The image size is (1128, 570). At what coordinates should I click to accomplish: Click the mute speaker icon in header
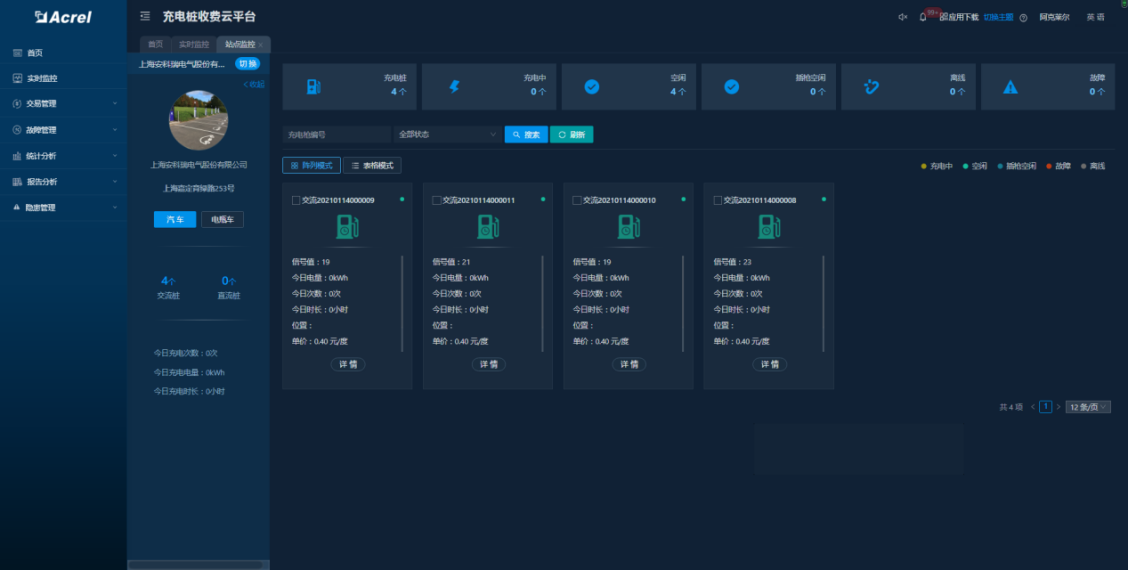(902, 17)
